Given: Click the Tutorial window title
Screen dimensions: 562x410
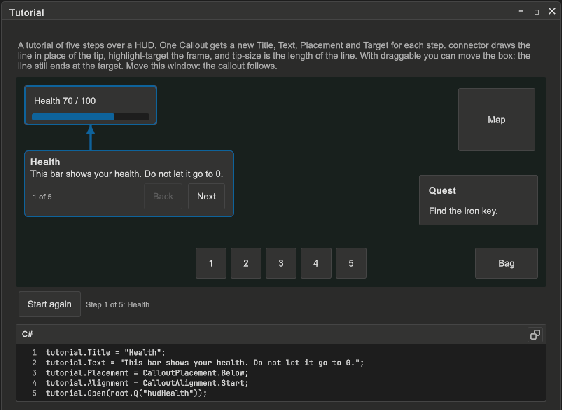Looking at the screenshot, I should [27, 13].
